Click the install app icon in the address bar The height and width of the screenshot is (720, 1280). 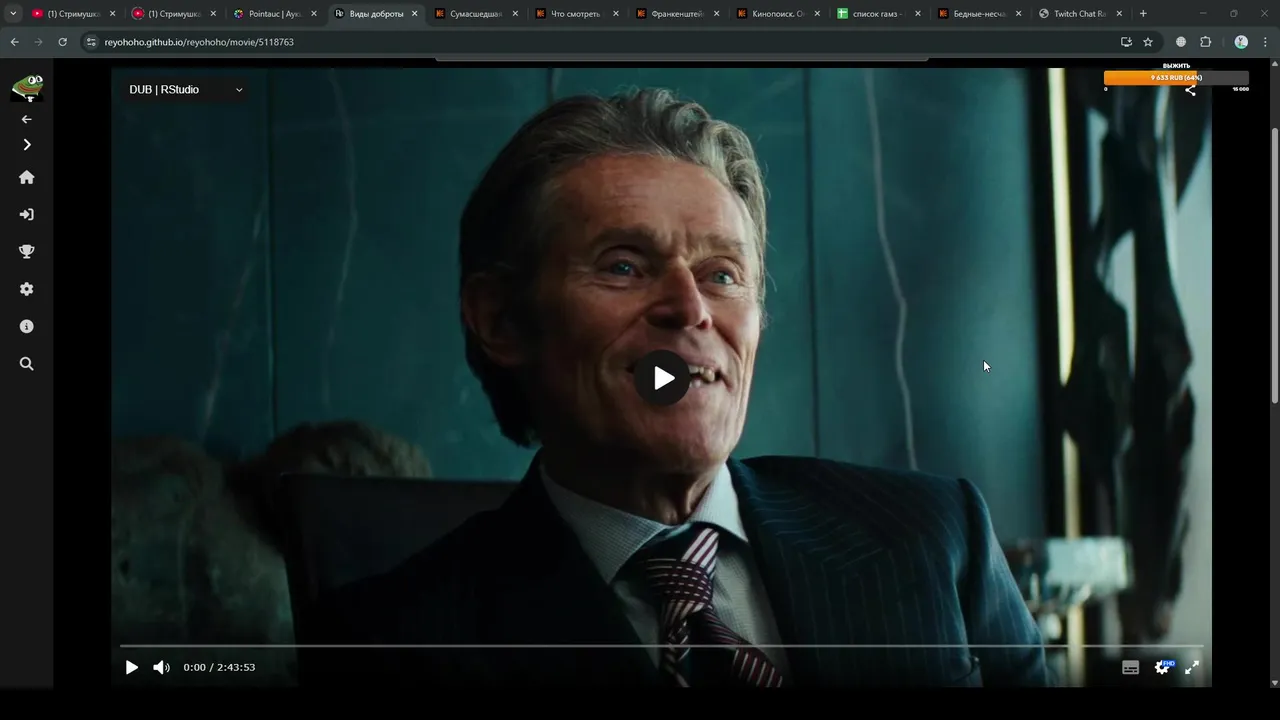coord(1126,42)
